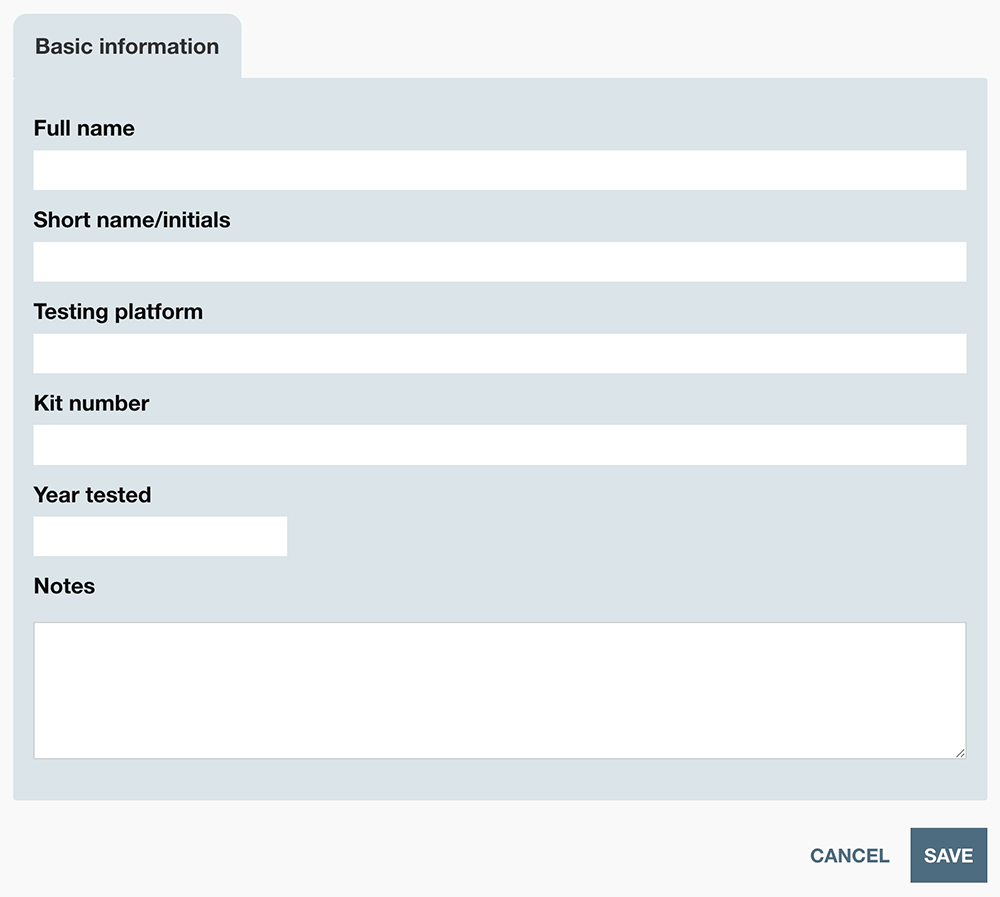
Task: Click the Full name label
Action: click(x=84, y=128)
